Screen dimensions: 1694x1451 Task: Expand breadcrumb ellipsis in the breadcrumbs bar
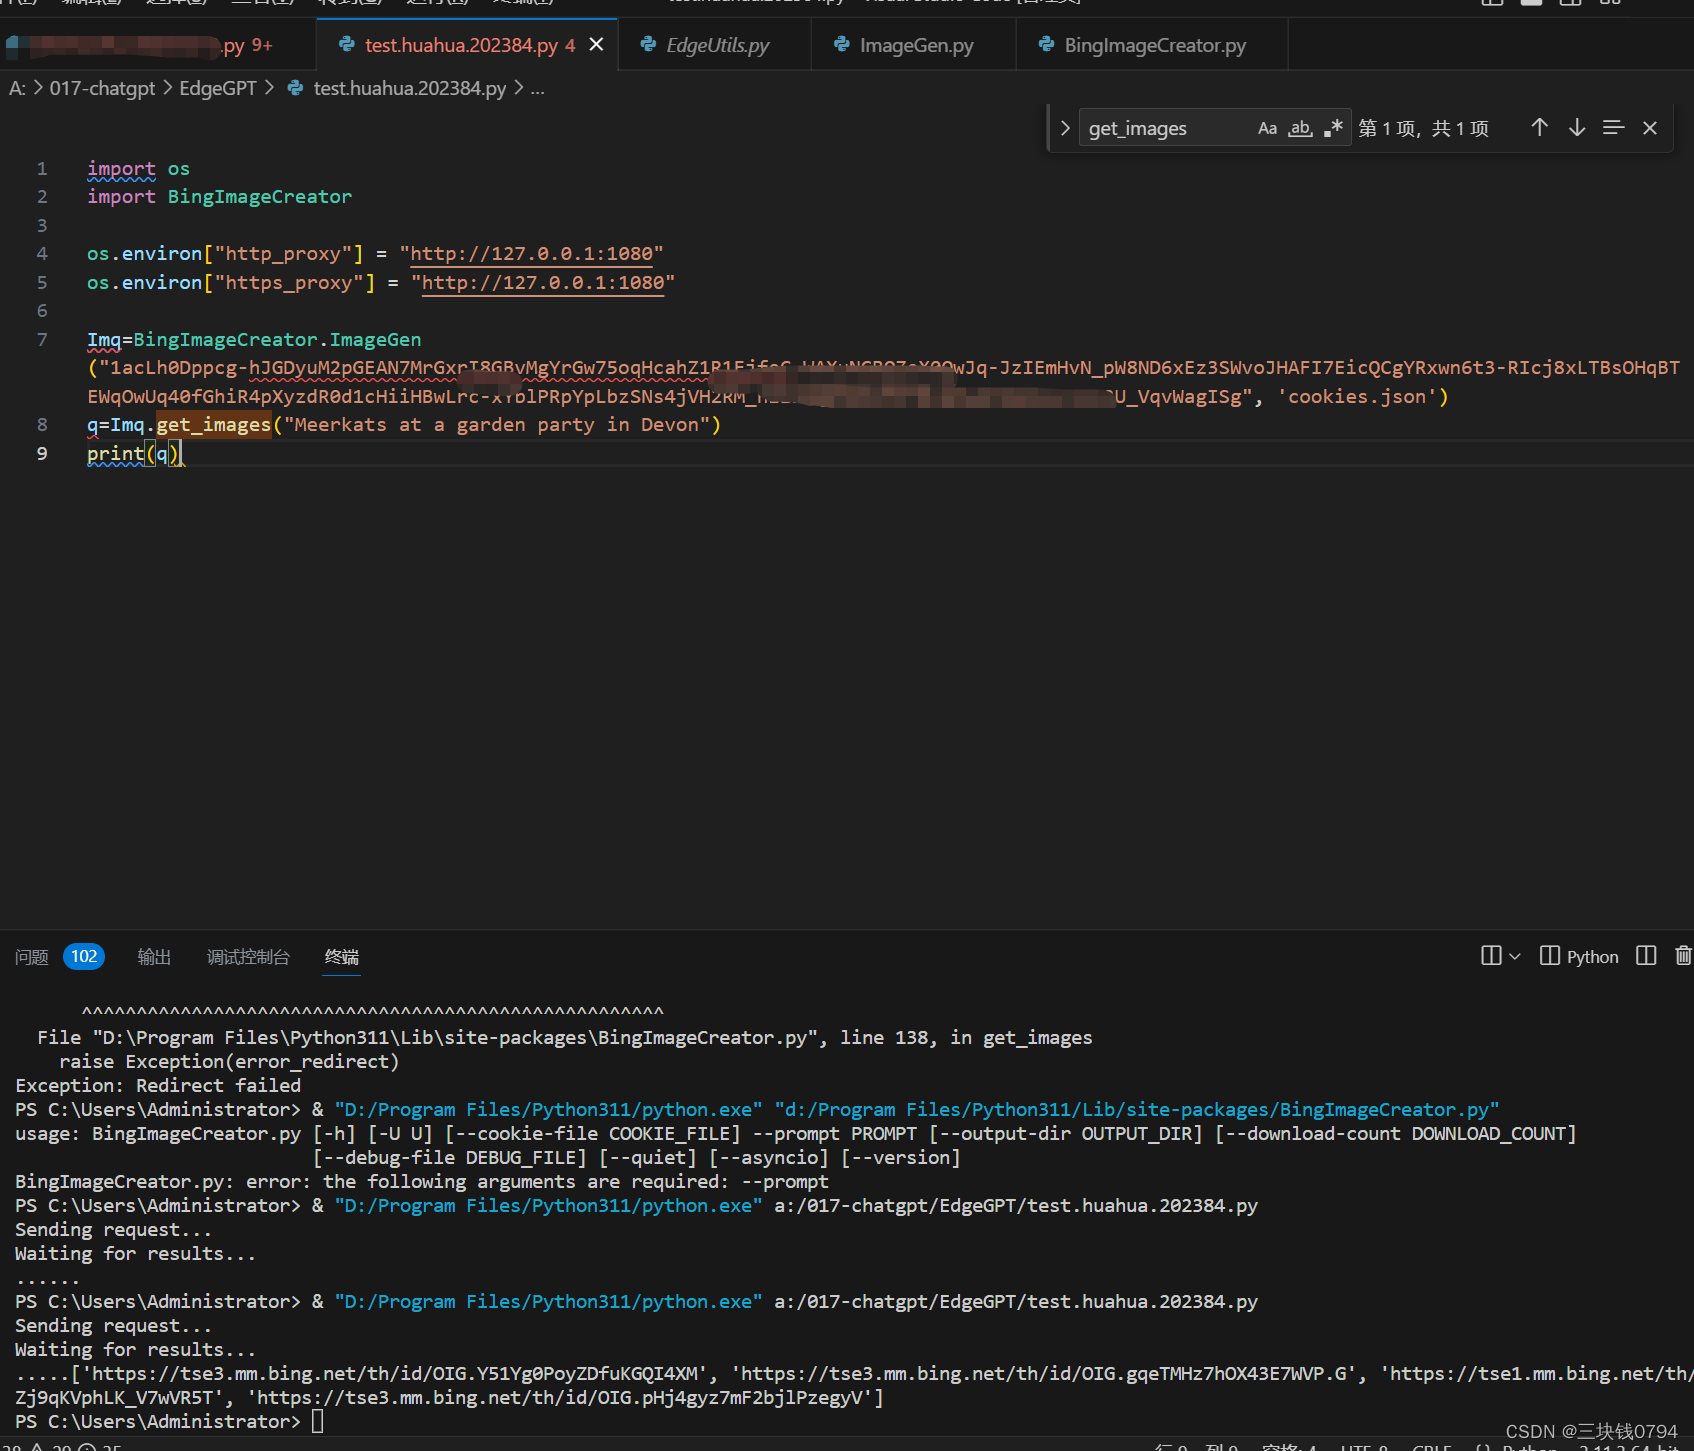tap(538, 89)
